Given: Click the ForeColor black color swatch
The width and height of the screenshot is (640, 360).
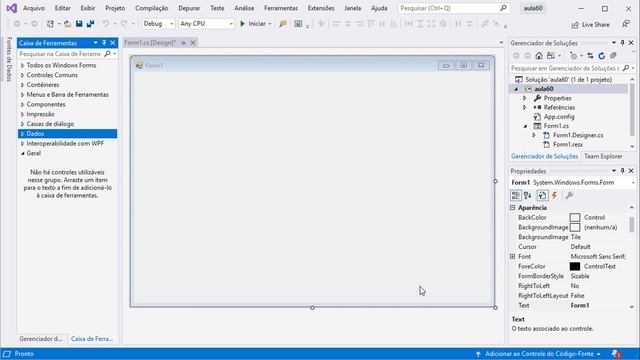Looking at the screenshot, I should tap(575, 267).
